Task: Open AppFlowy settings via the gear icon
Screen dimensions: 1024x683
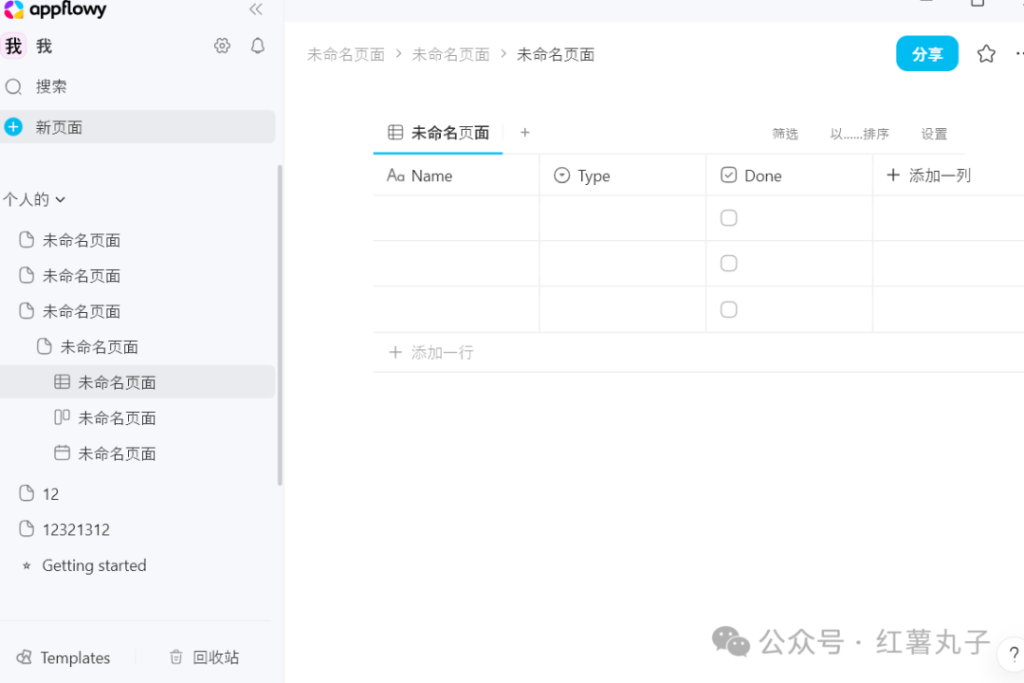Action: tap(222, 45)
